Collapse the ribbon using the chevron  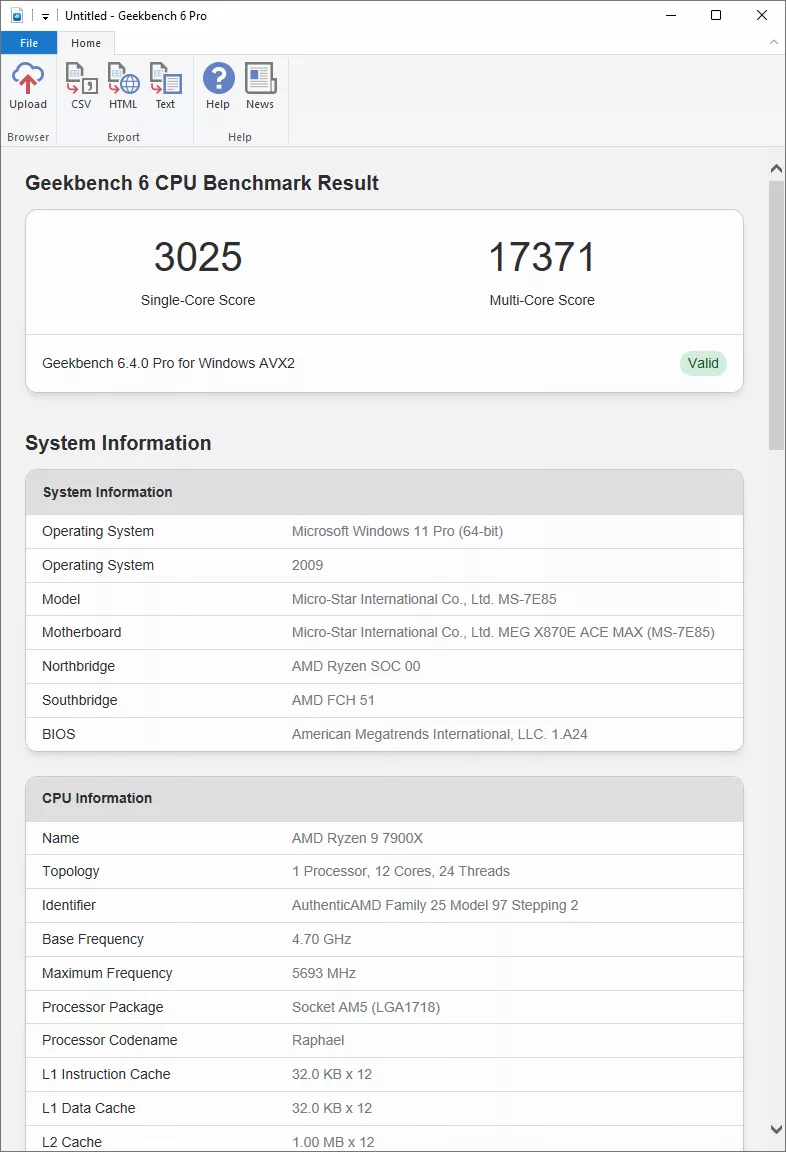pyautogui.click(x=773, y=43)
